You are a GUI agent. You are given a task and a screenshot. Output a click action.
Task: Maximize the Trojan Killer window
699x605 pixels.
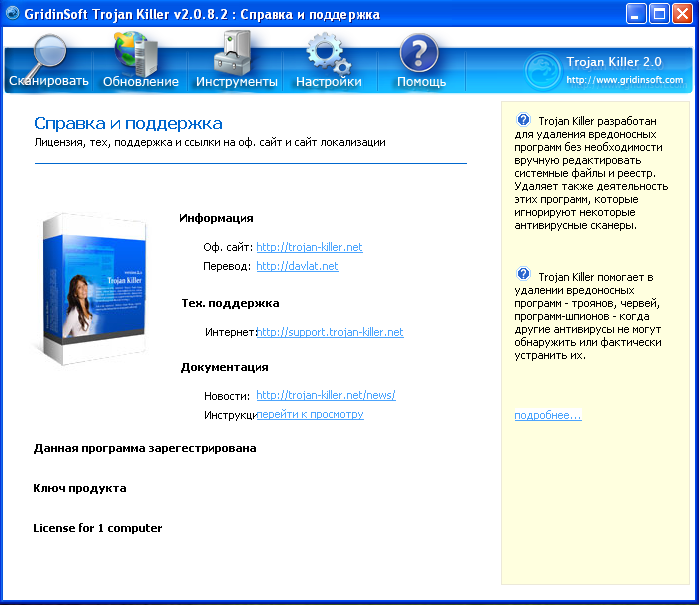(x=659, y=13)
